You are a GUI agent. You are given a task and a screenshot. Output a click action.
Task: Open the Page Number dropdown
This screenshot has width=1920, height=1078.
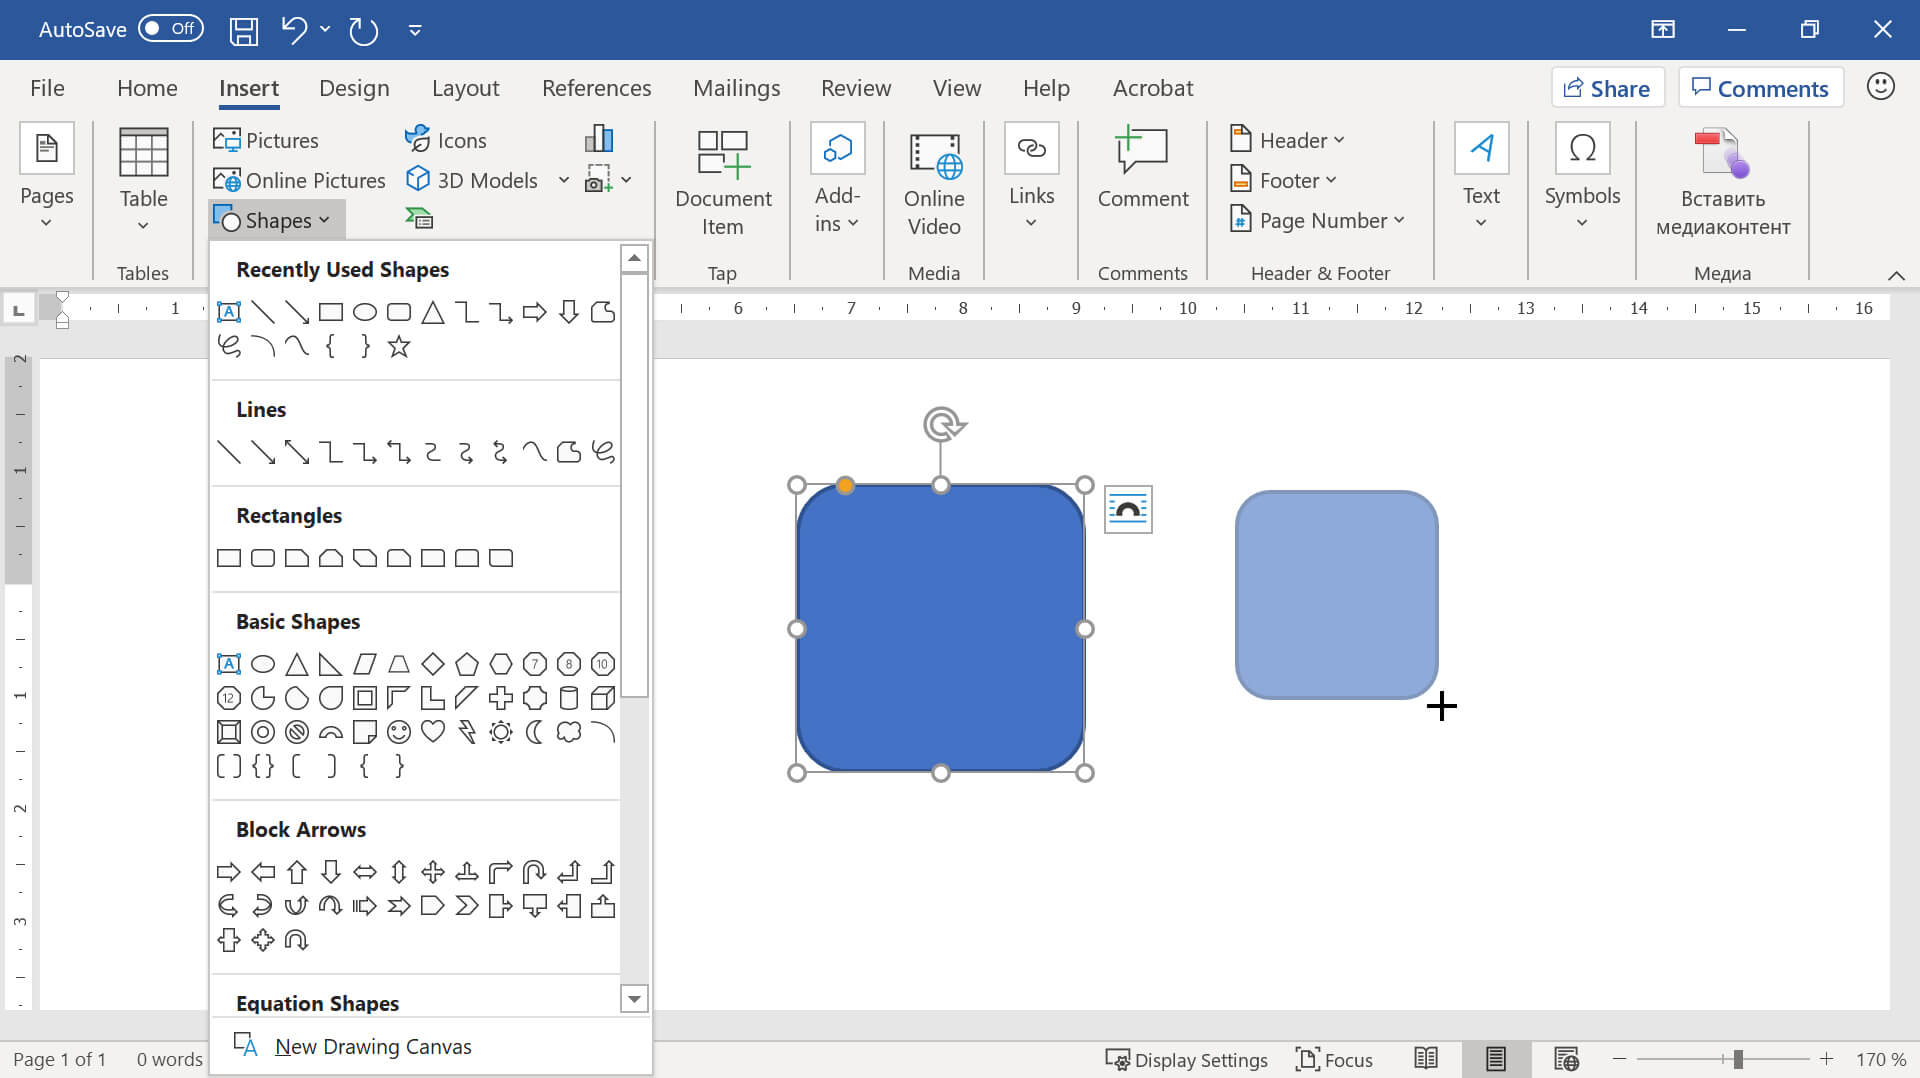(1317, 220)
